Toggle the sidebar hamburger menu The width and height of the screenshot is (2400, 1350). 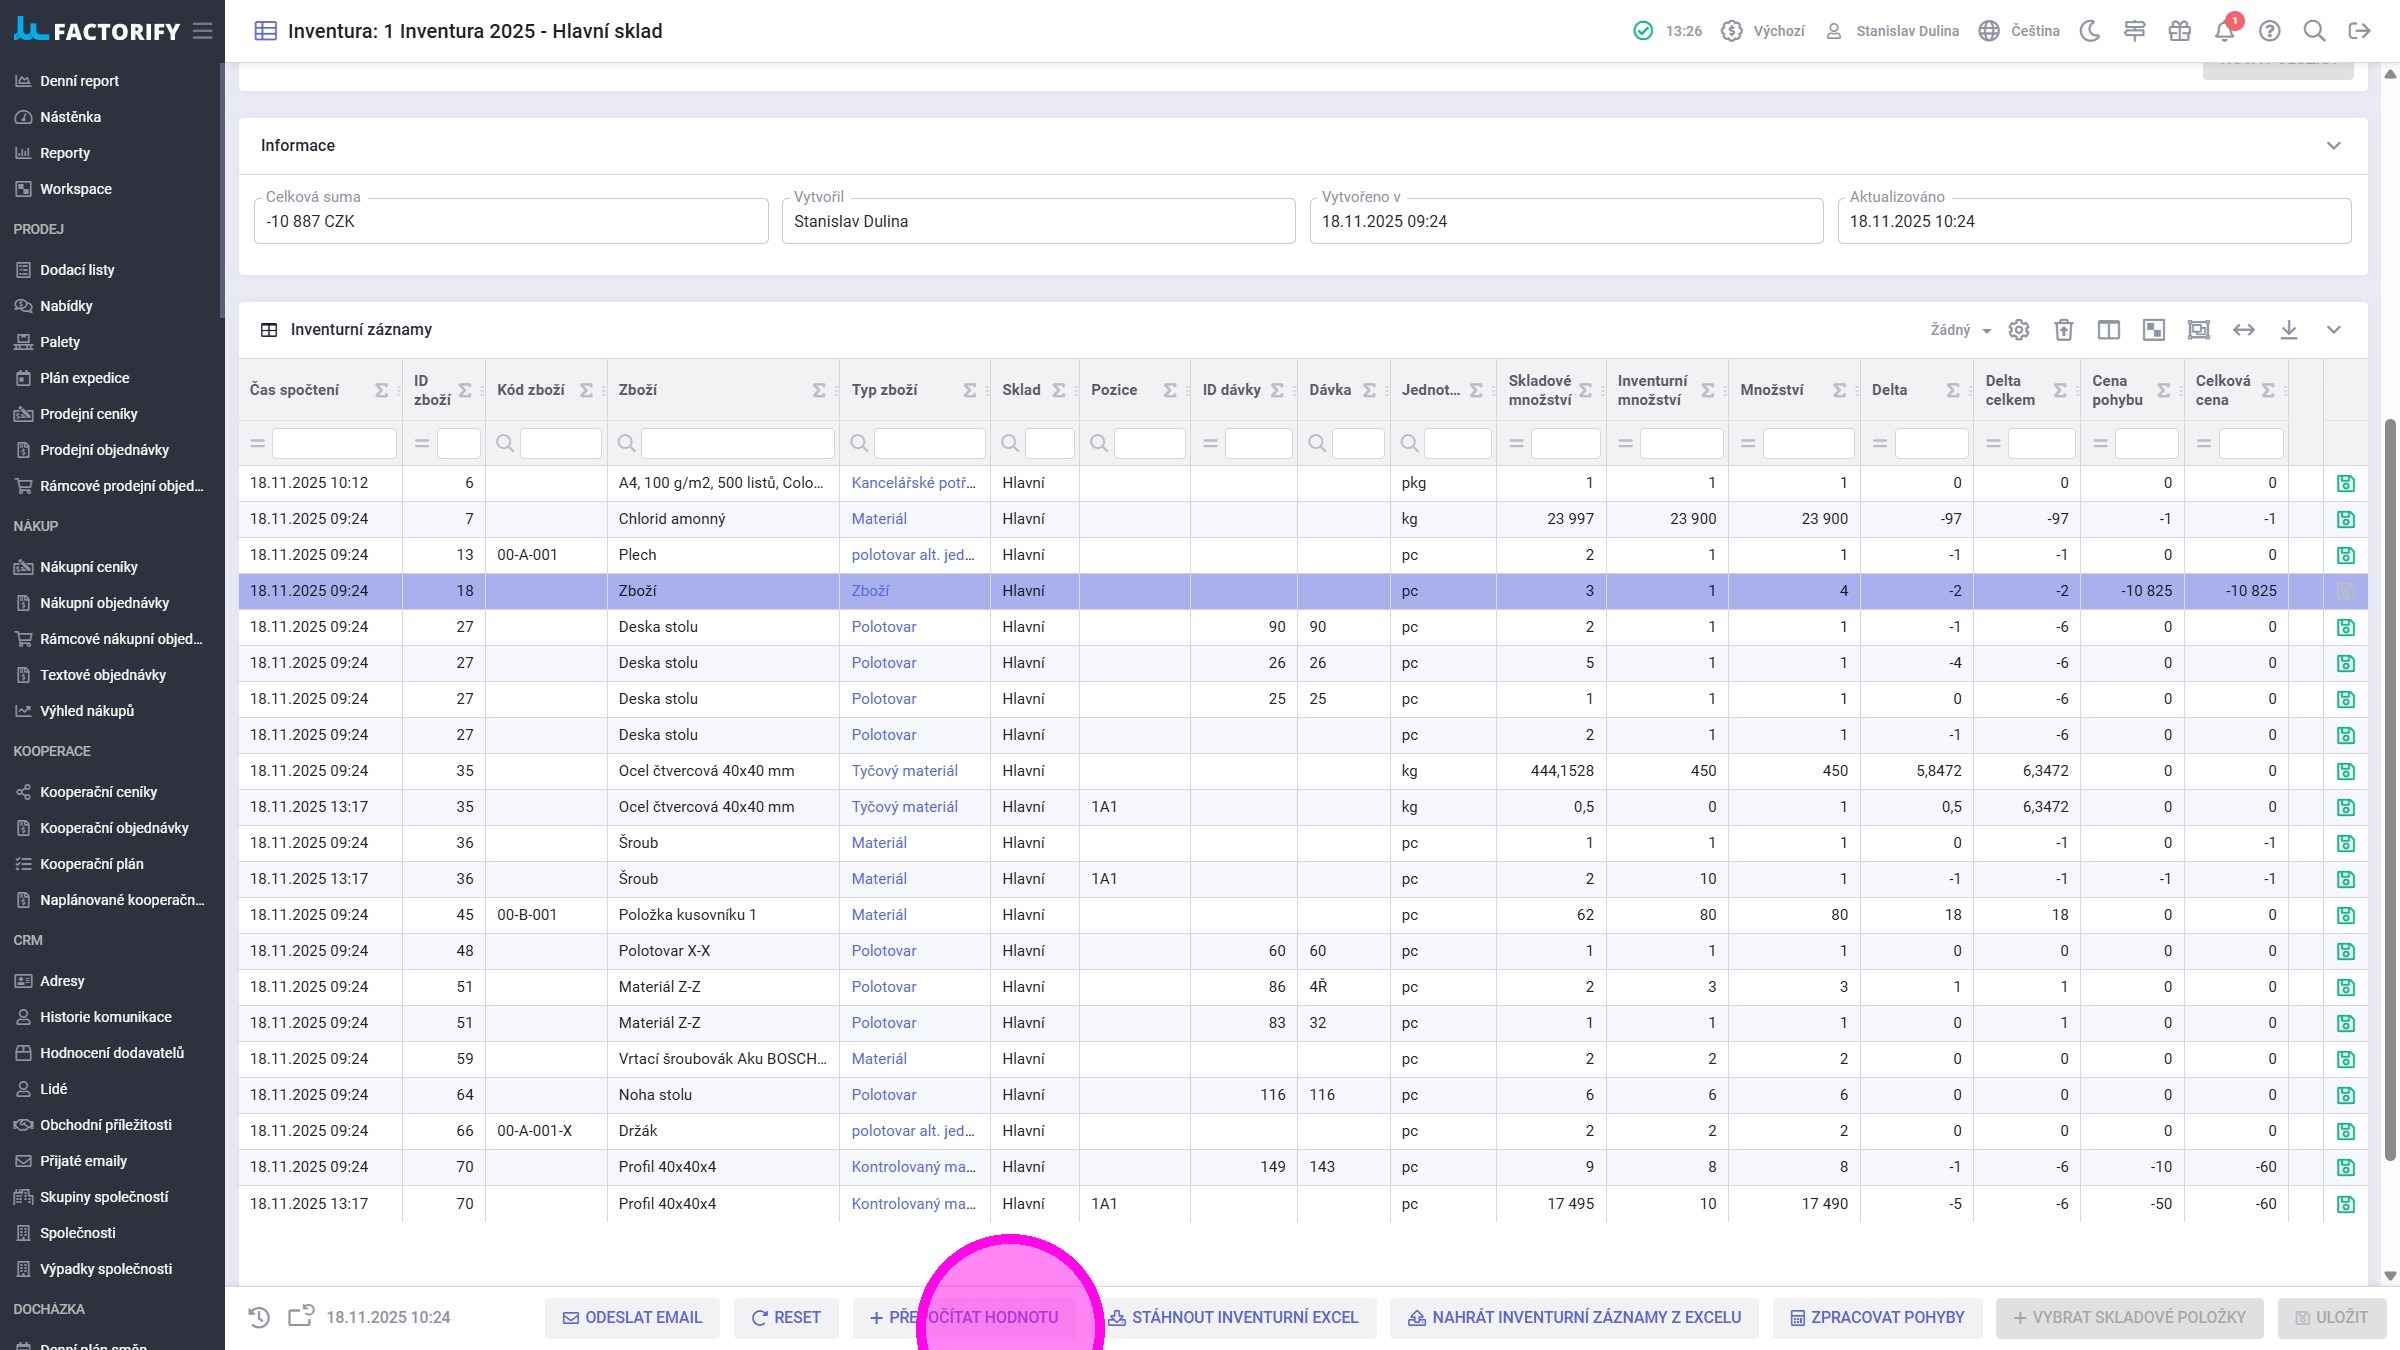click(203, 31)
